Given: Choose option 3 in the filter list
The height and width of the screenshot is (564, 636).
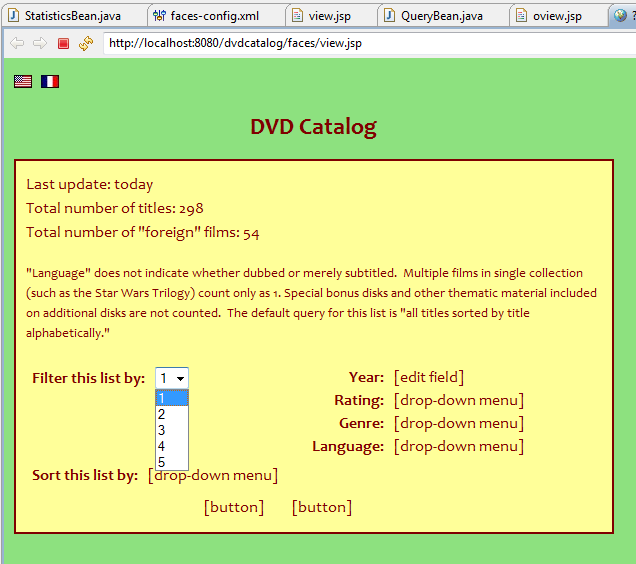Looking at the screenshot, I should click(x=172, y=430).
